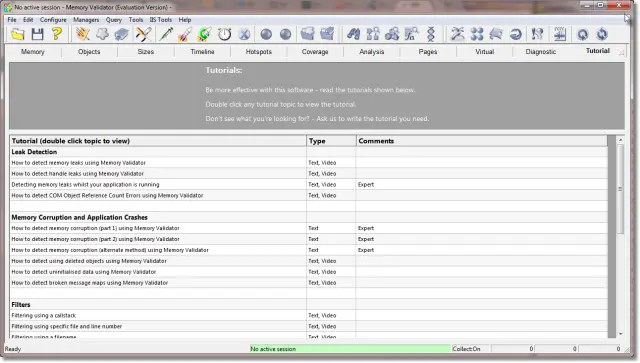The width and height of the screenshot is (640, 363).
Task: Save session using the floppy disk icon
Action: pyautogui.click(x=38, y=34)
